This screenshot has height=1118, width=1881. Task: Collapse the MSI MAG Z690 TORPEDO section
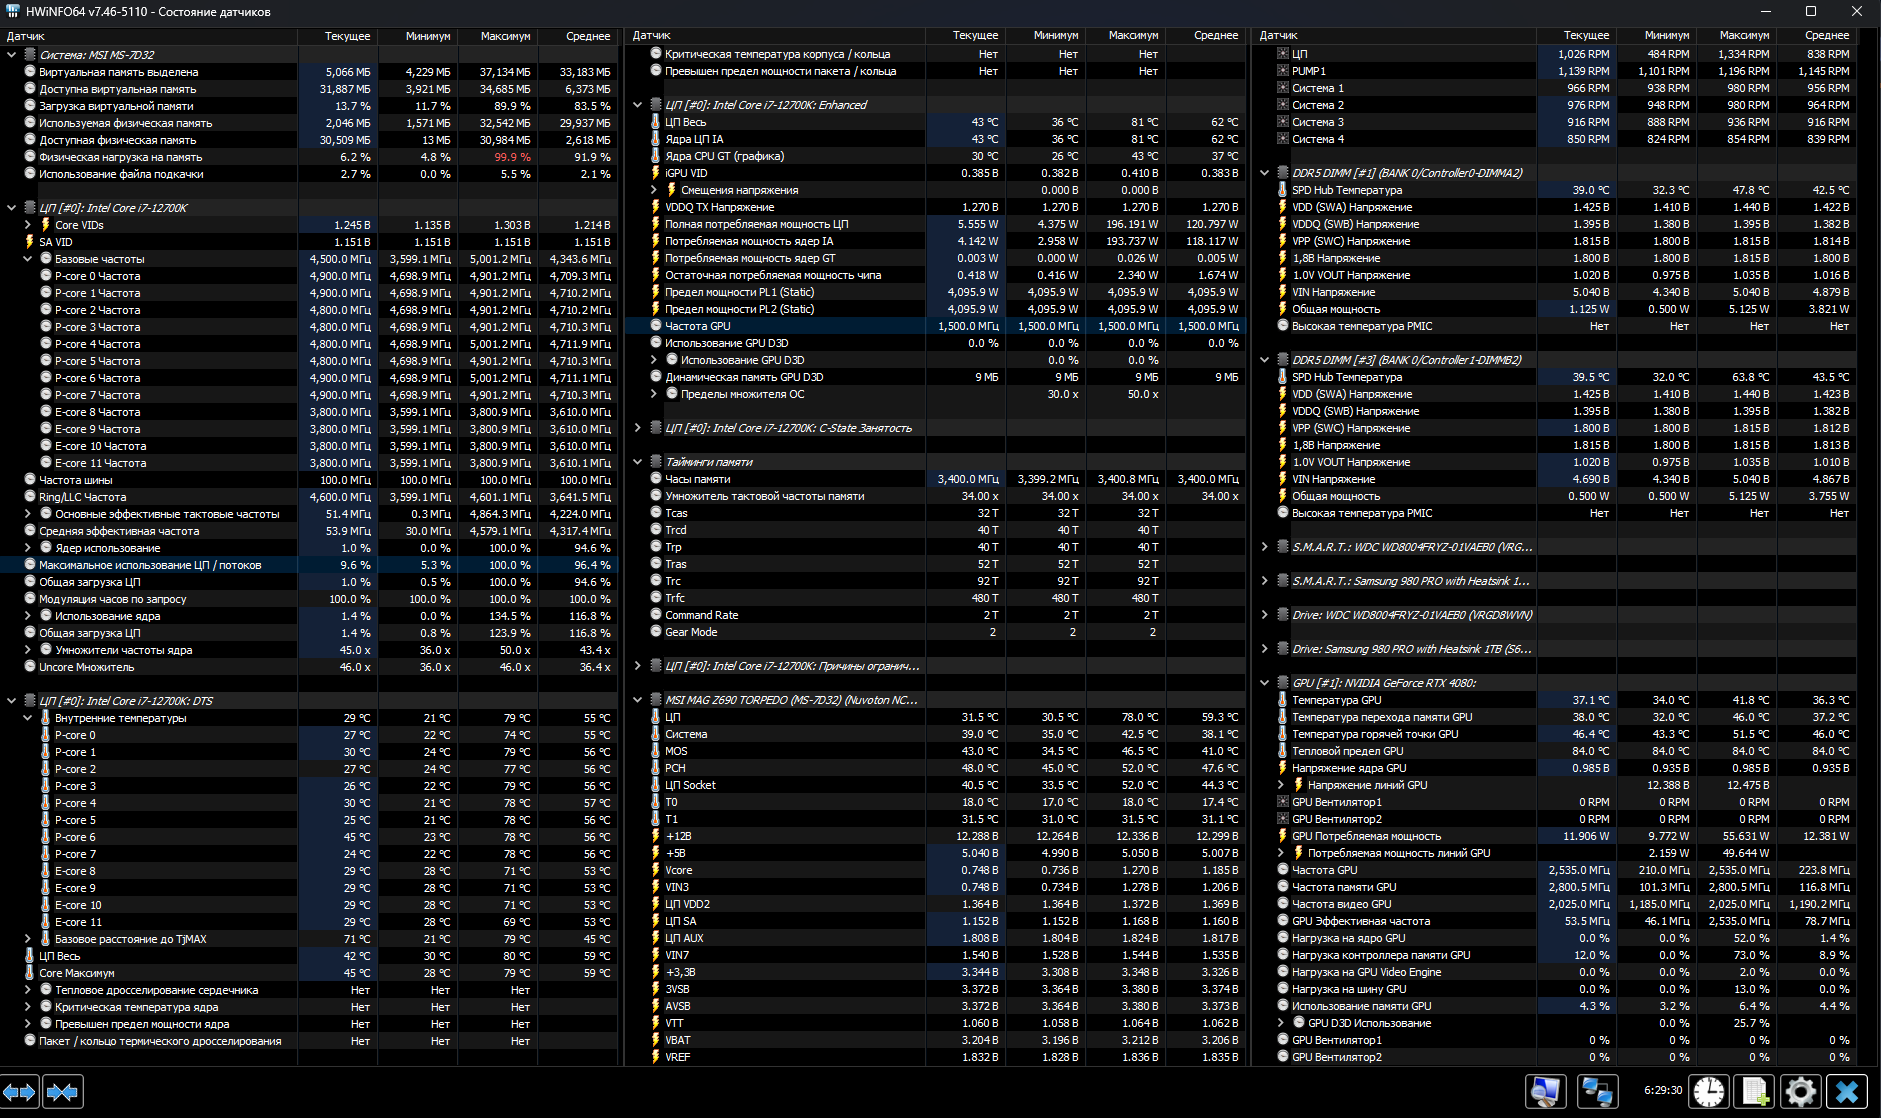[638, 700]
